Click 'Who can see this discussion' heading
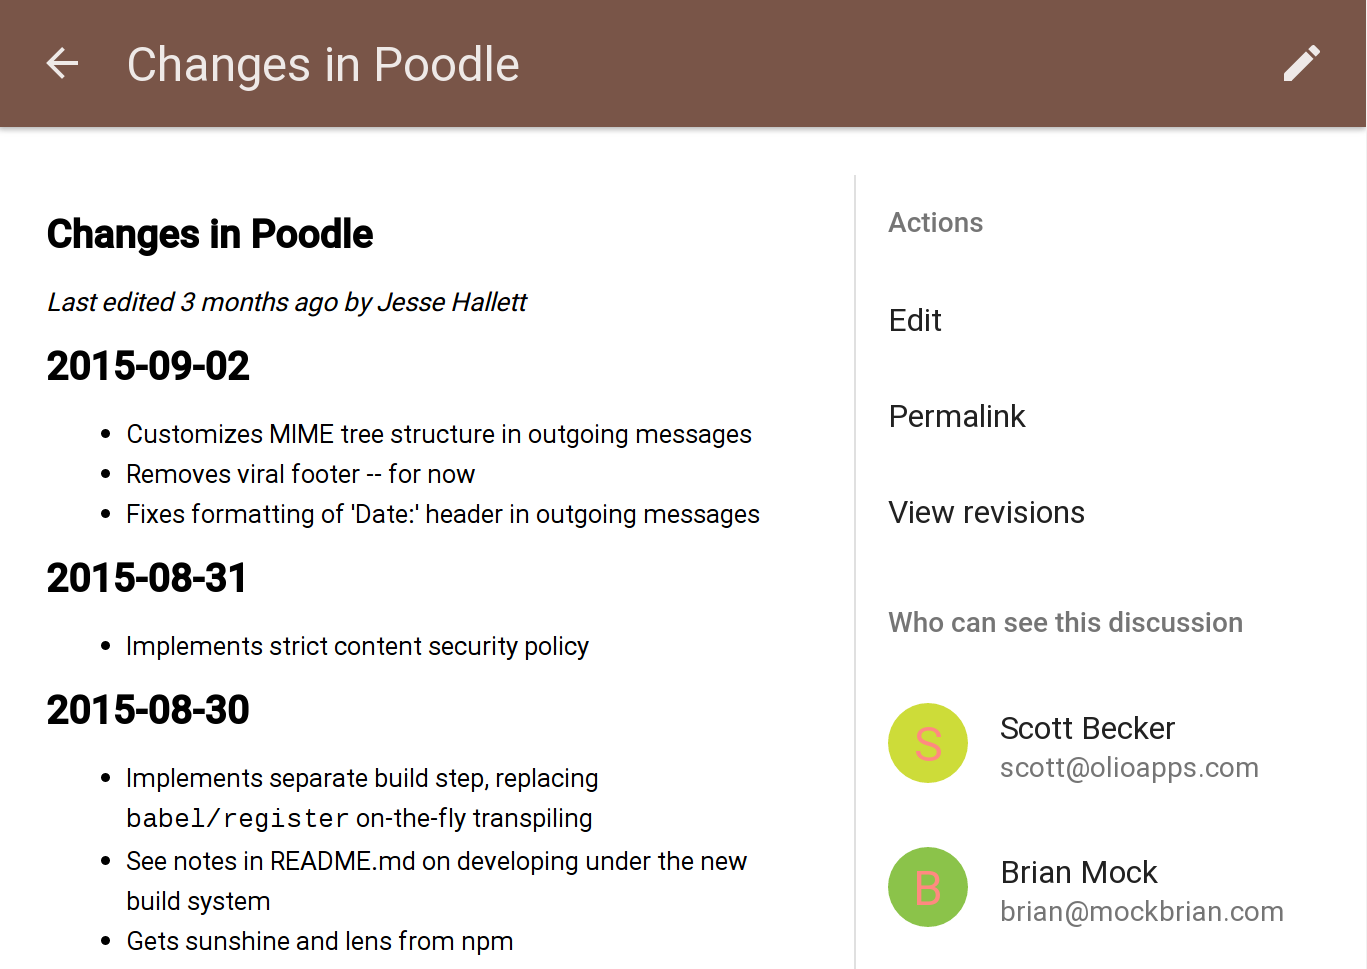 click(1066, 622)
